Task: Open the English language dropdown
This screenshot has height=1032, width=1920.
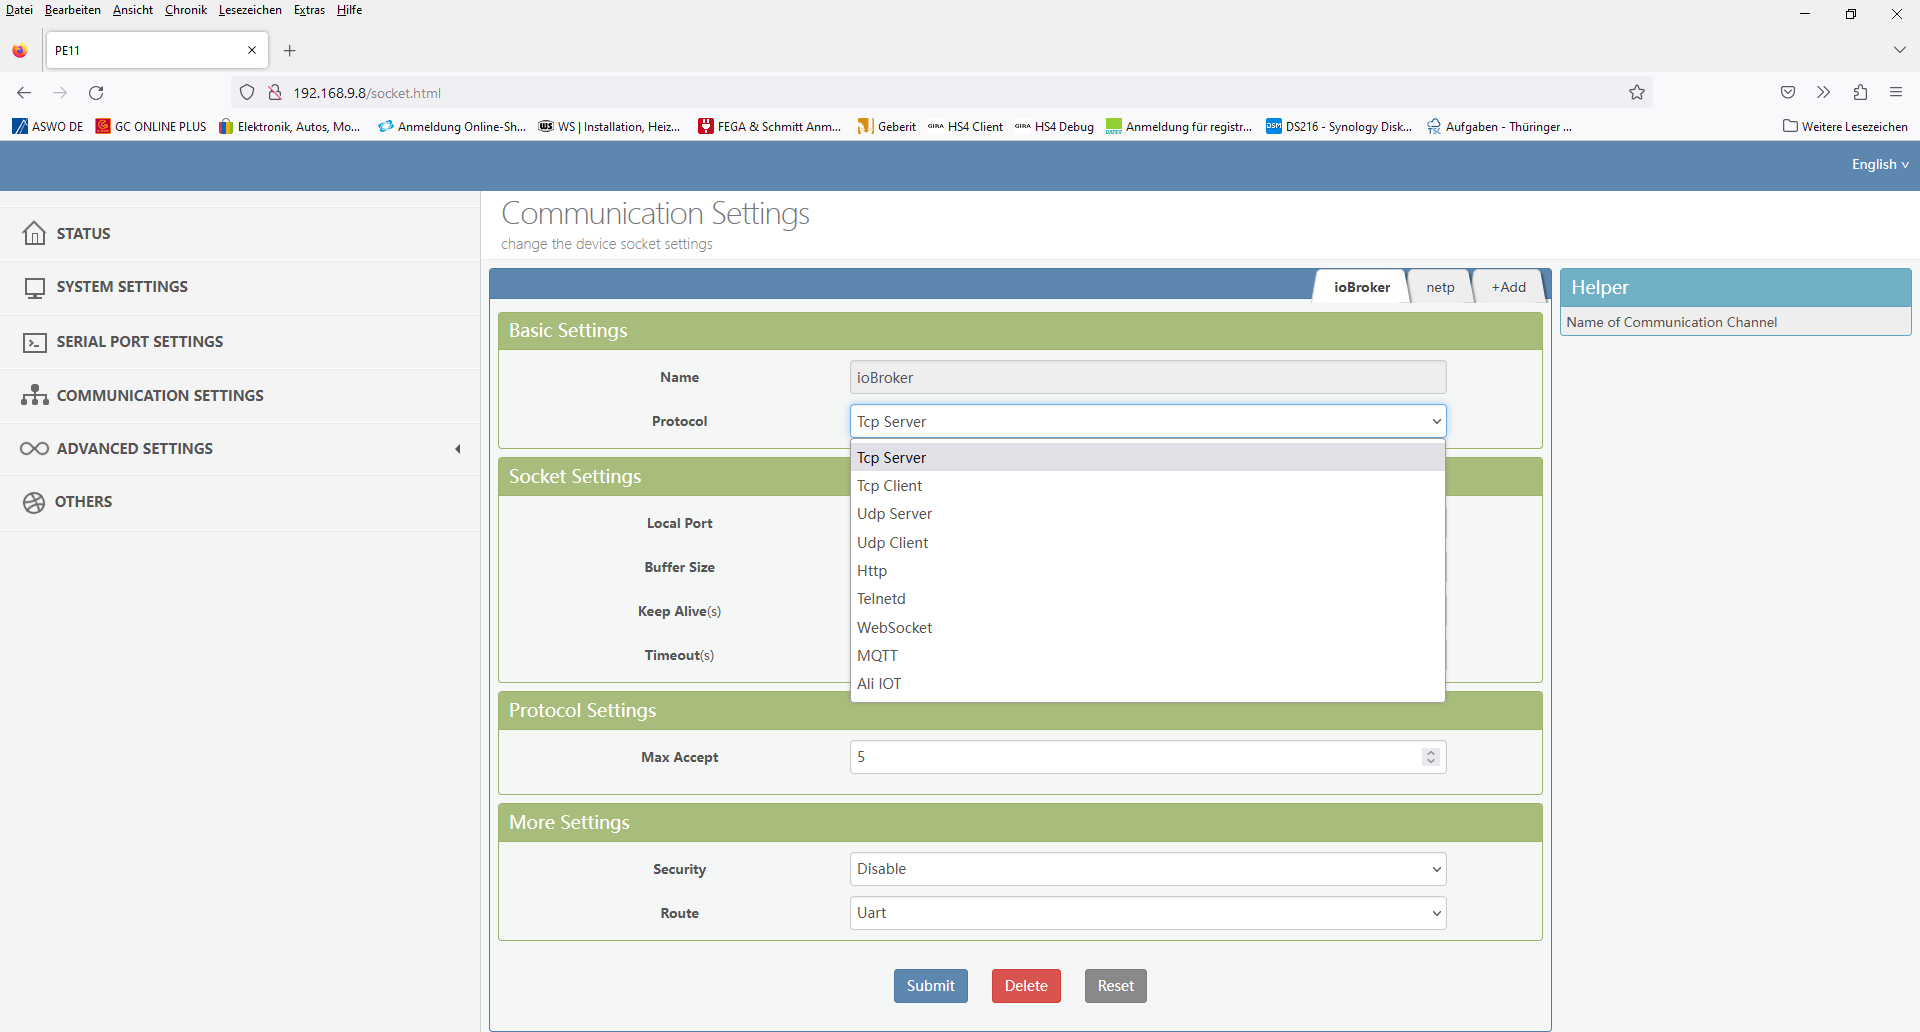Action: (x=1880, y=165)
